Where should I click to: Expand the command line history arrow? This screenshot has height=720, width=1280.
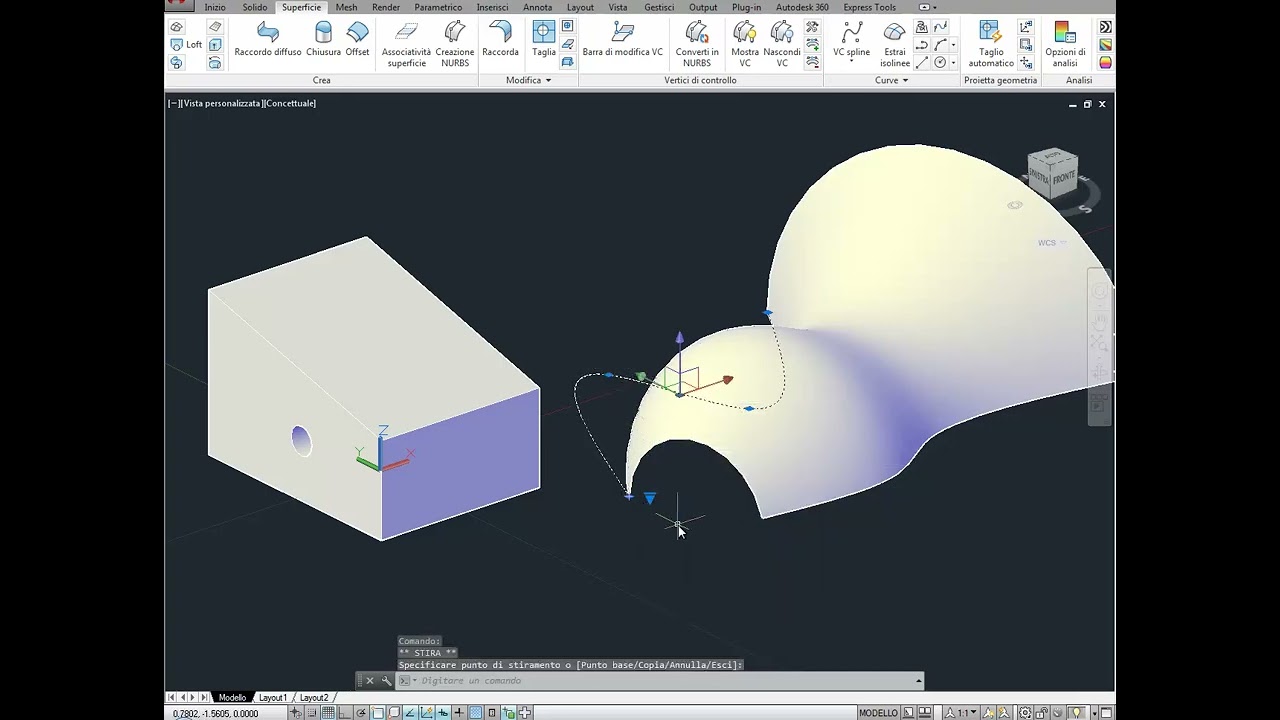tap(918, 681)
